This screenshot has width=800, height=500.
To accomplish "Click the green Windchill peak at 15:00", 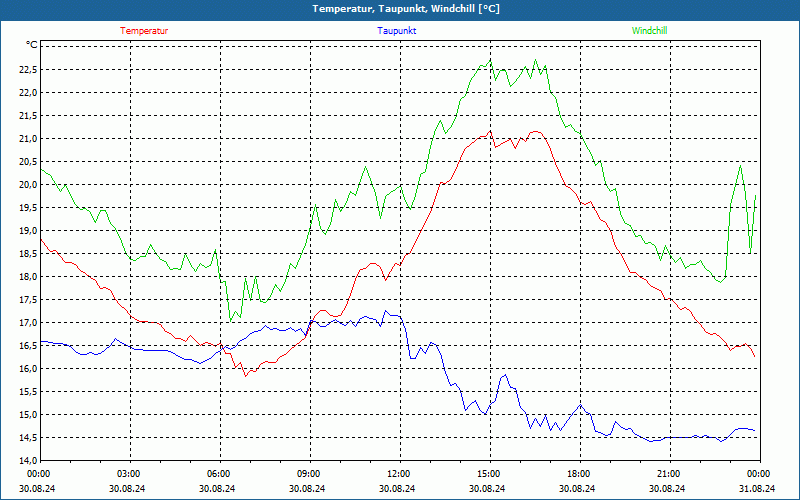I will point(490,60).
